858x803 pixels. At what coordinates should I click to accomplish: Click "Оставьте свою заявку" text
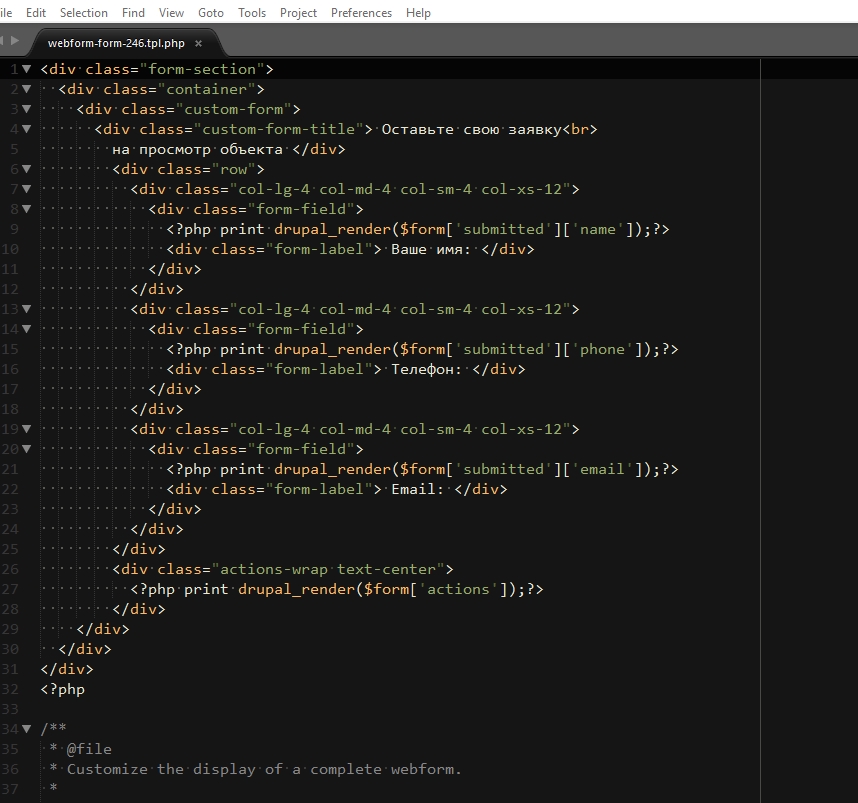471,129
